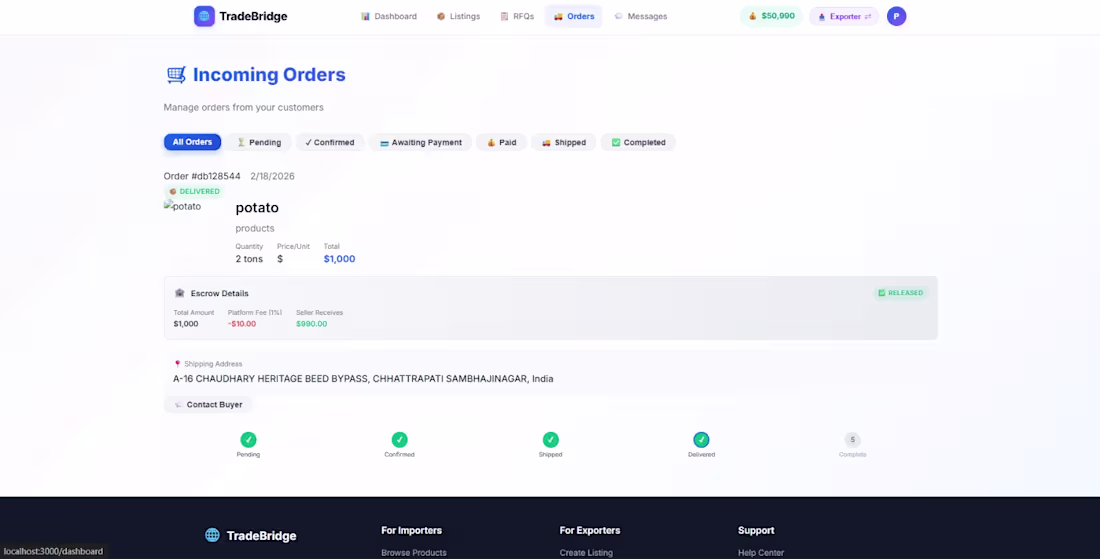Image resolution: width=1100 pixels, height=559 pixels.
Task: Click the -$10.00 platform fee value
Action: 242,324
